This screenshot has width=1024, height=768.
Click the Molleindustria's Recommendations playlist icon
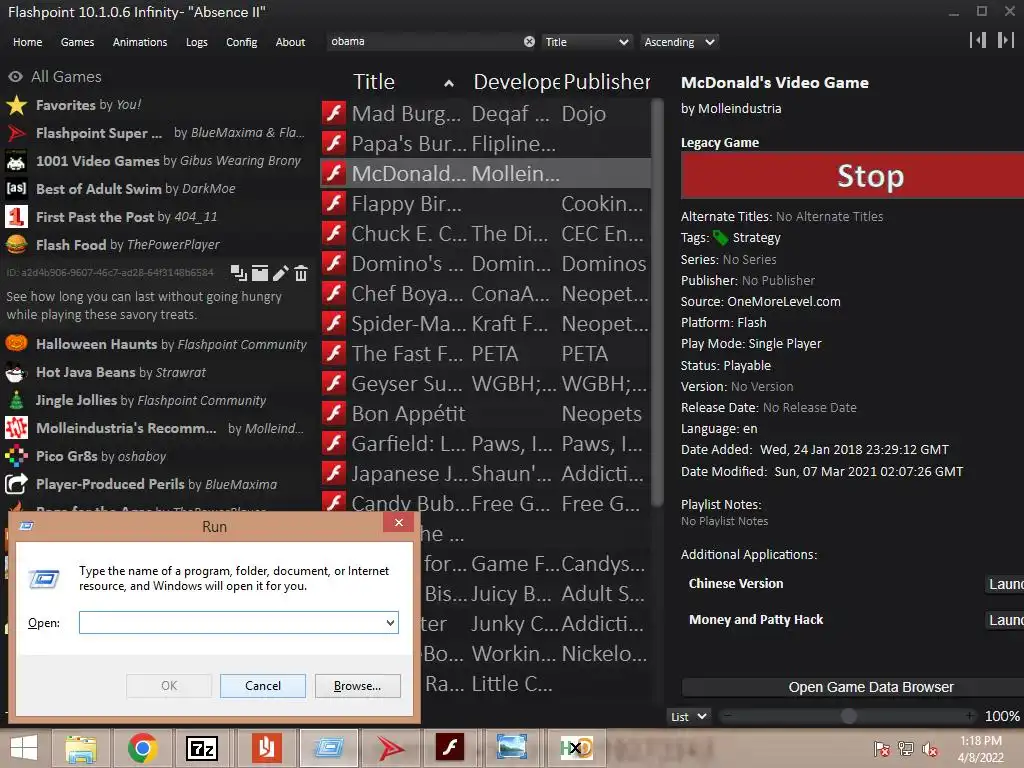pyautogui.click(x=16, y=428)
